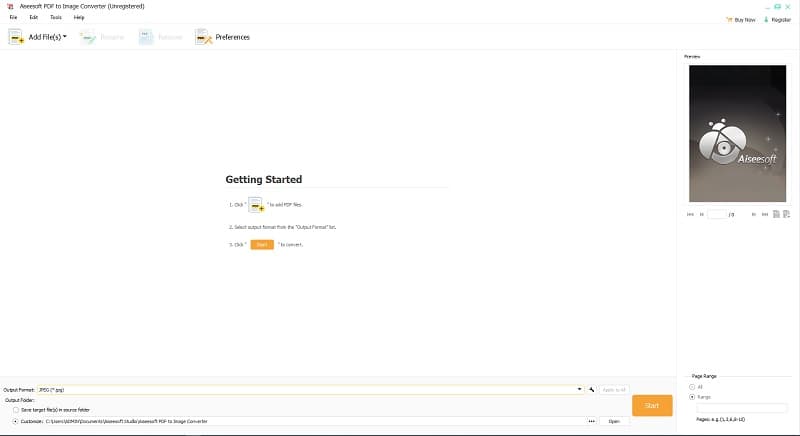Screen dimensions: 800x436
Task: Expand the Add File(s) dropdown arrow
Action: (x=65, y=37)
